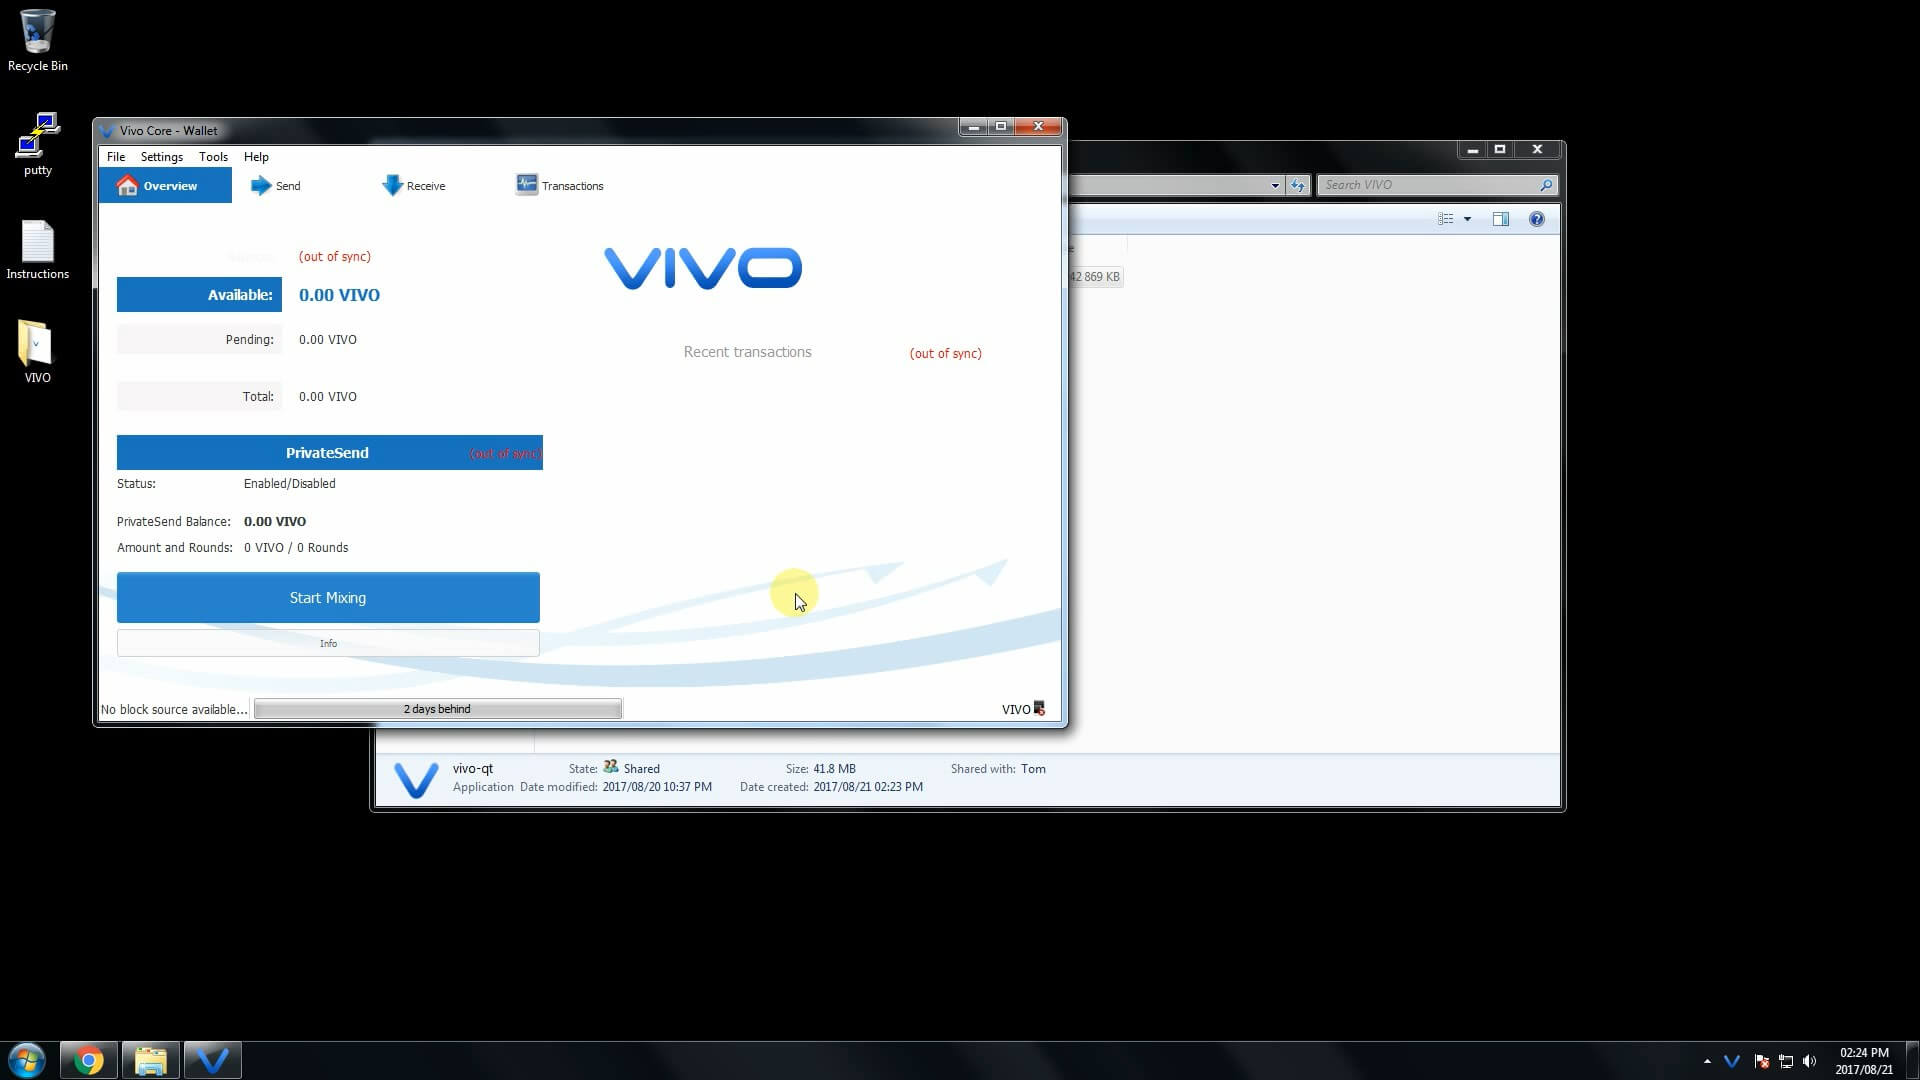This screenshot has height=1080, width=1920.
Task: Click the VIVO icon in the system tray
Action: tap(1731, 1060)
